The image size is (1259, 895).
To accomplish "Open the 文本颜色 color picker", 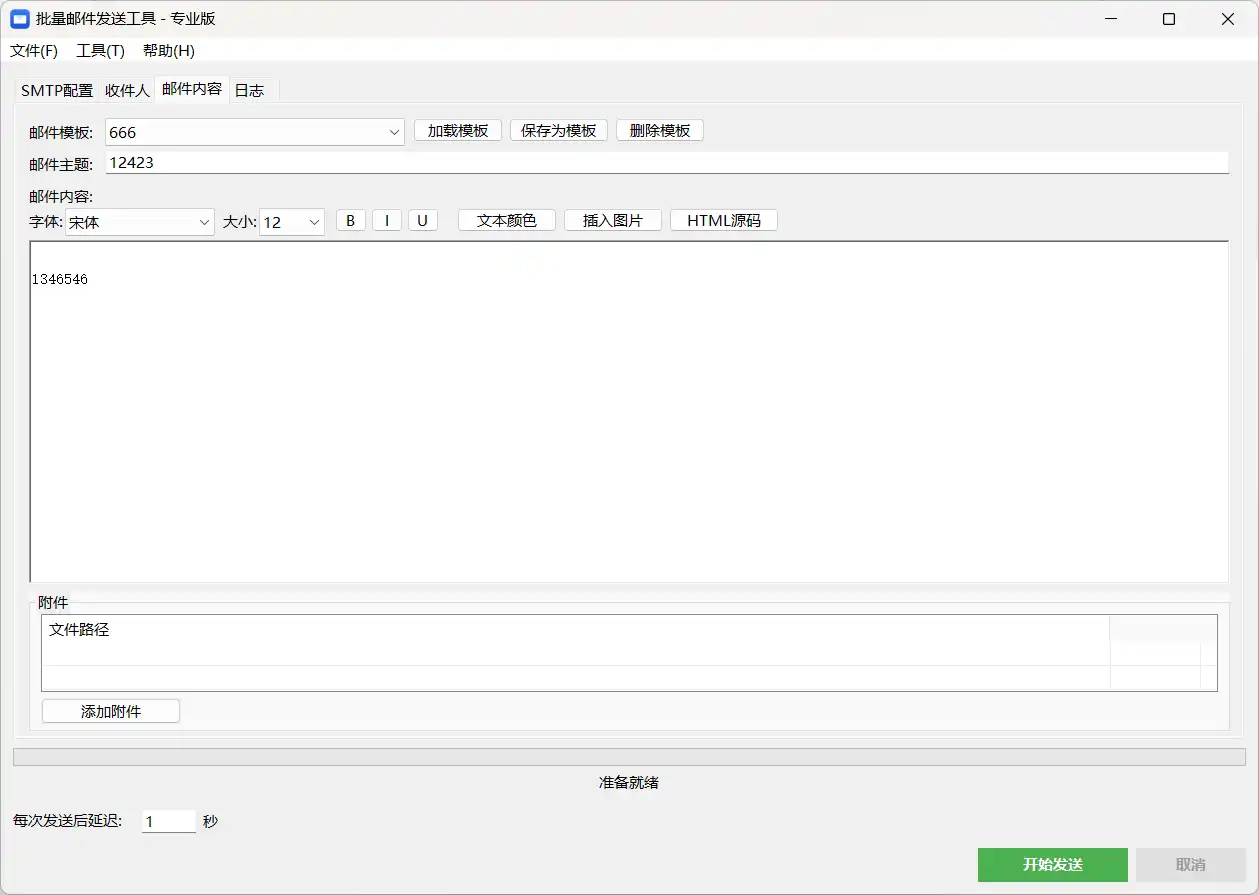I will [x=507, y=220].
